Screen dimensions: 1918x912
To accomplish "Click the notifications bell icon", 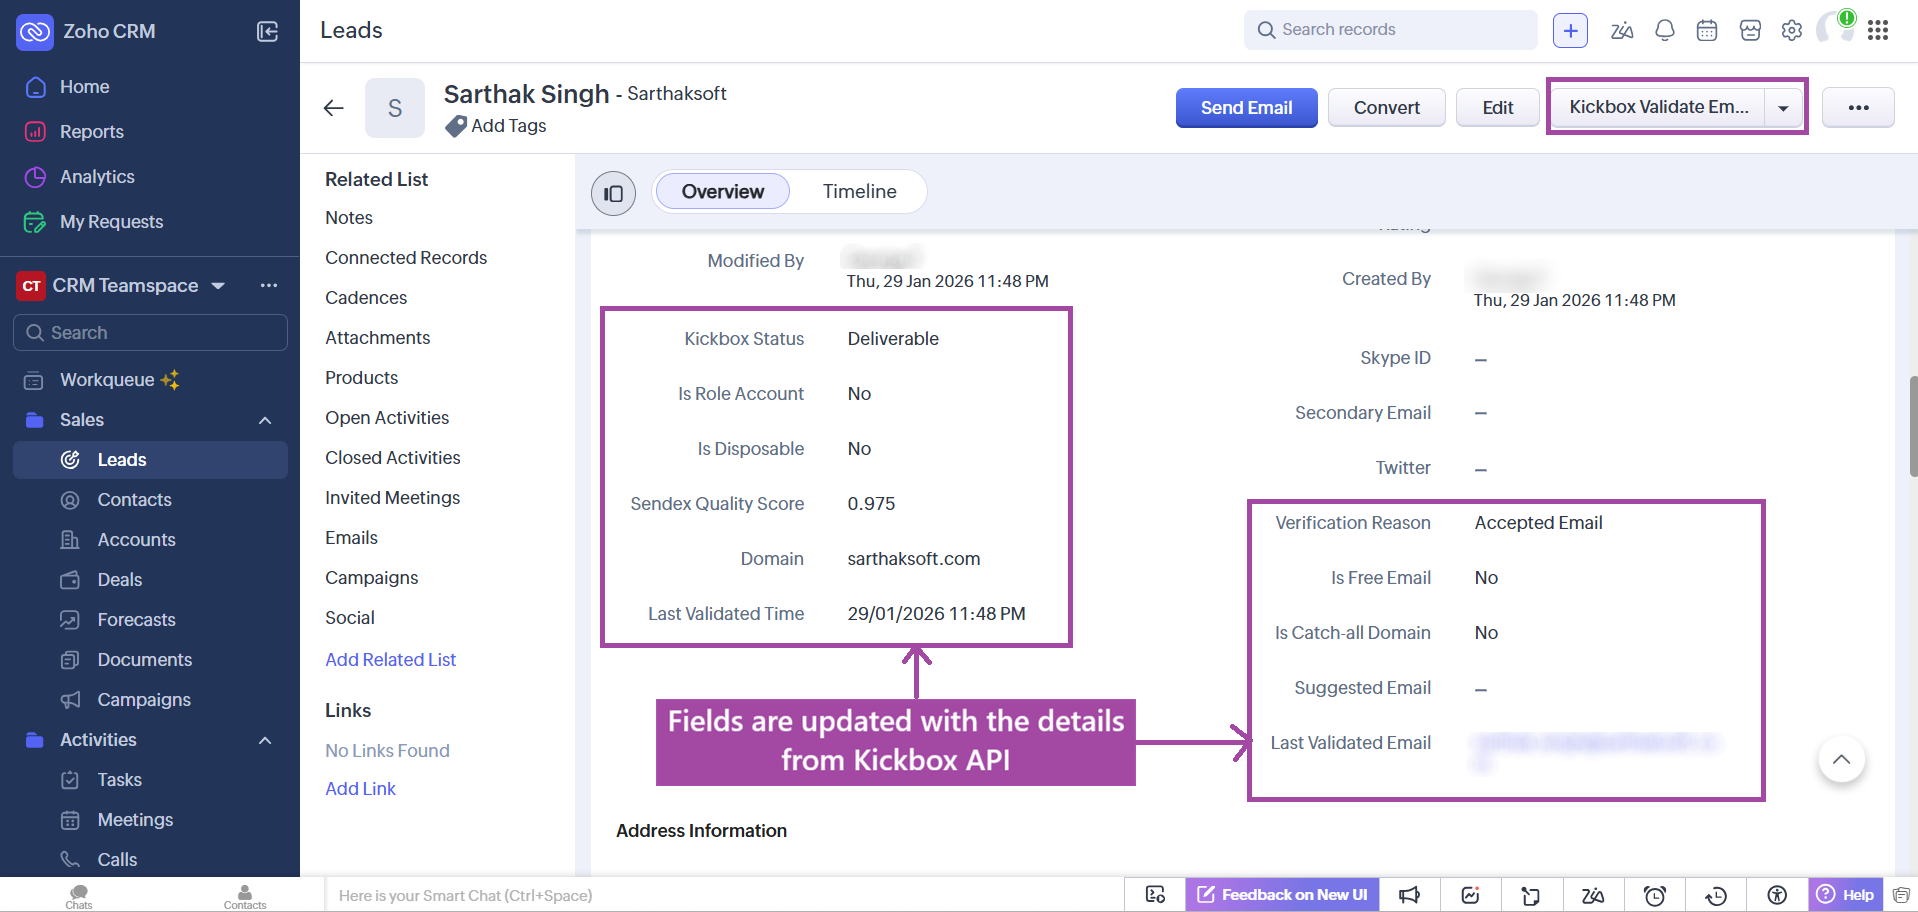I will pyautogui.click(x=1664, y=30).
